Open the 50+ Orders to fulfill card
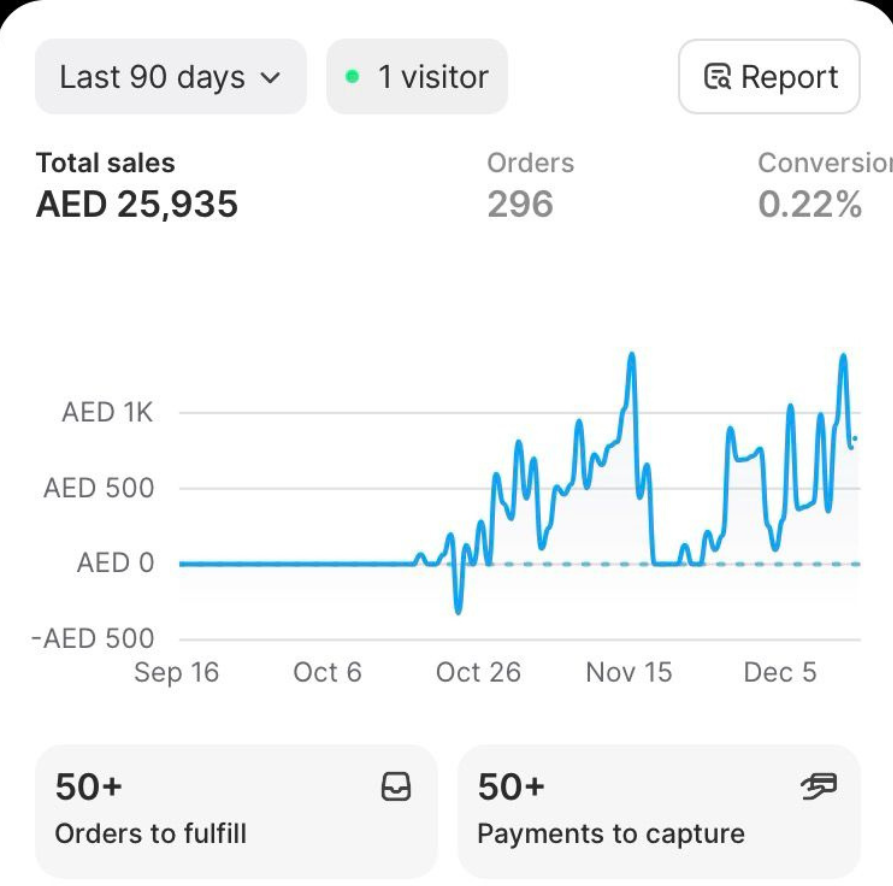The image size is (893, 886). (236, 811)
